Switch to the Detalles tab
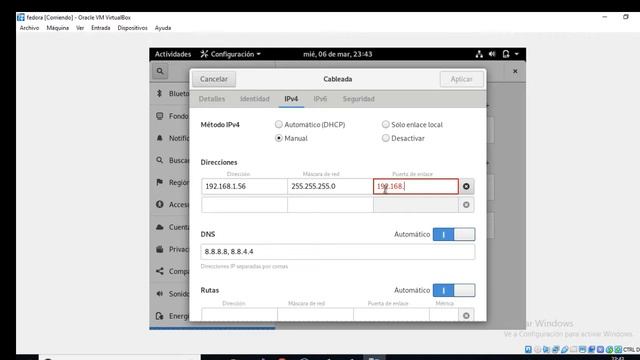640x360 pixels. pyautogui.click(x=212, y=99)
